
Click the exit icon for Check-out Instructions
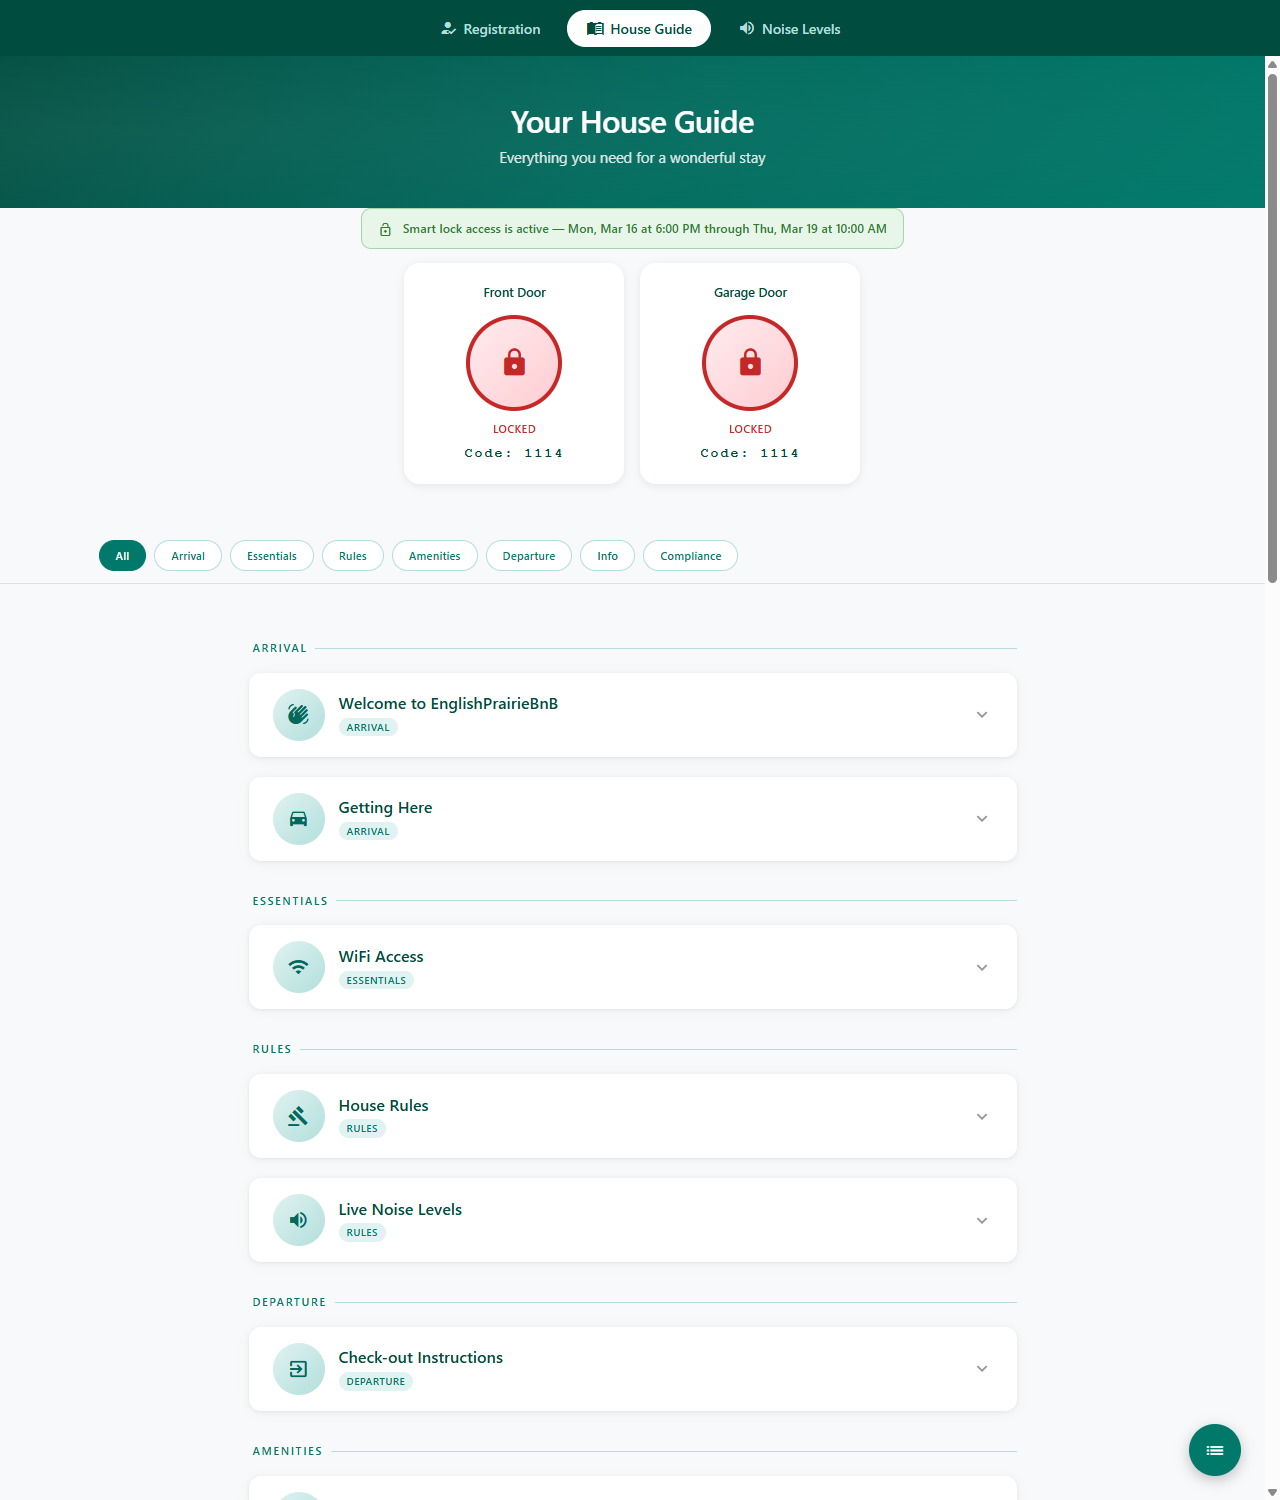[298, 1369]
